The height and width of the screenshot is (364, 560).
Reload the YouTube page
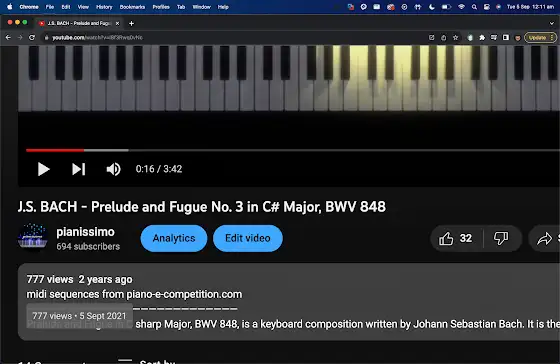(32, 38)
